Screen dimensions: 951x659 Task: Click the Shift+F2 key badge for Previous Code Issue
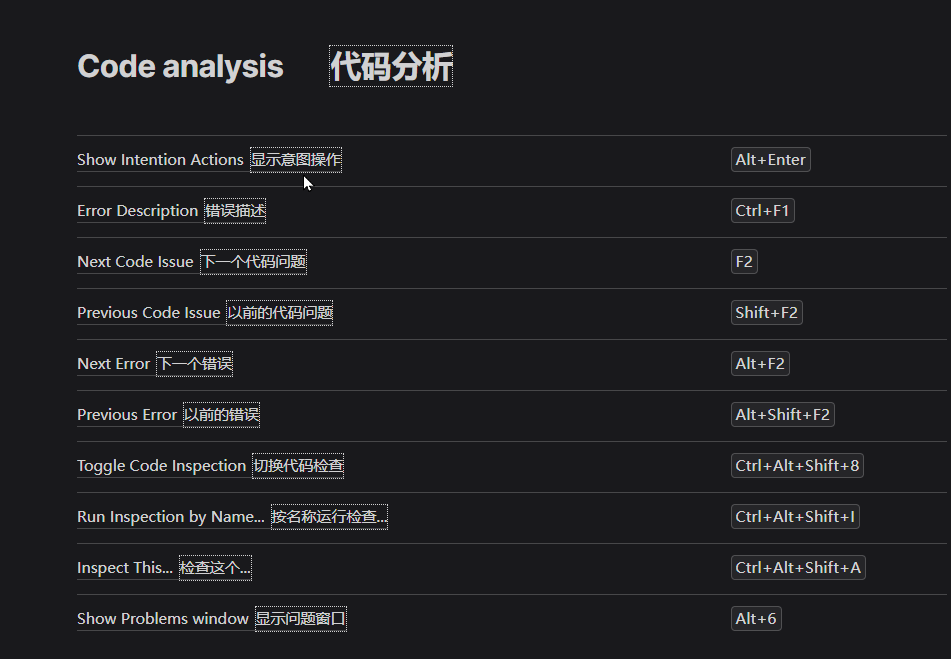766,313
